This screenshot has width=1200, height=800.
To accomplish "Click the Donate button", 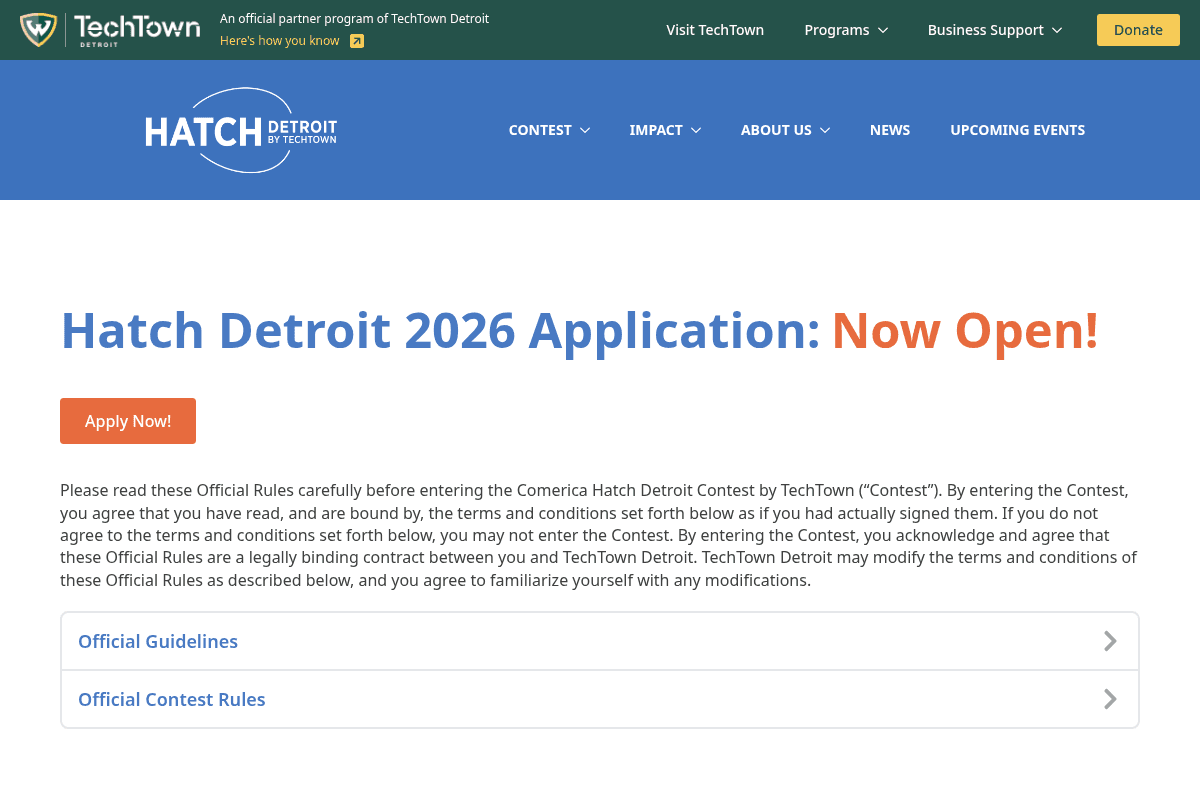I will [1138, 30].
